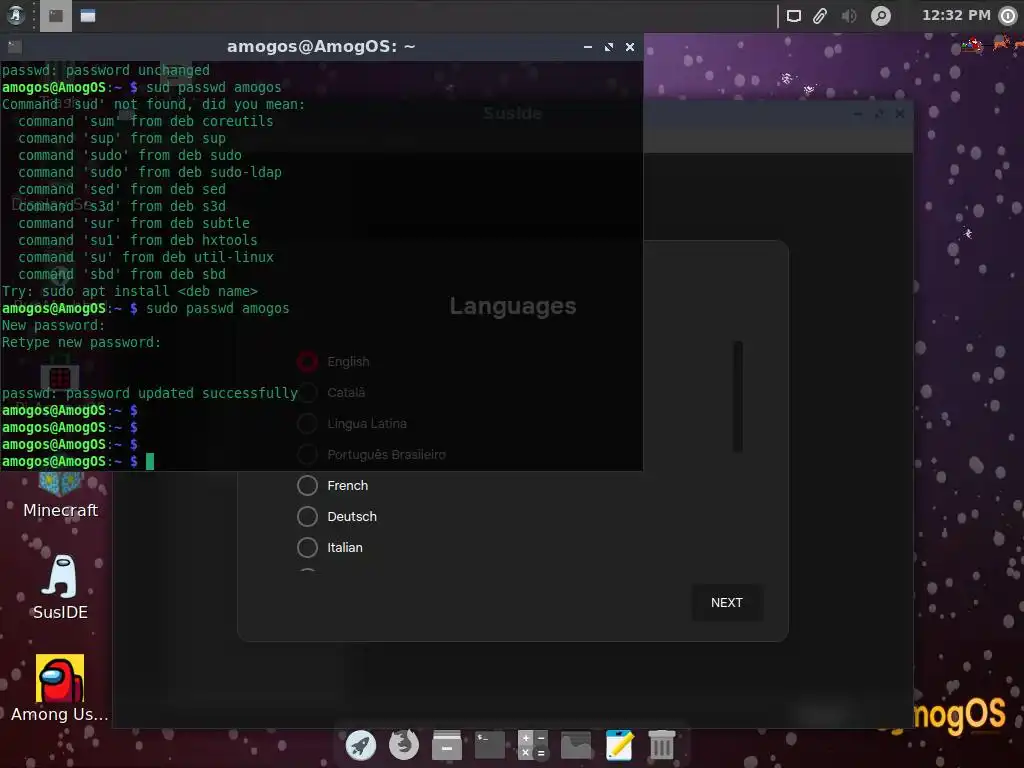Click the power button icon in the panel
This screenshot has height=768, width=1024.
click(x=1008, y=16)
